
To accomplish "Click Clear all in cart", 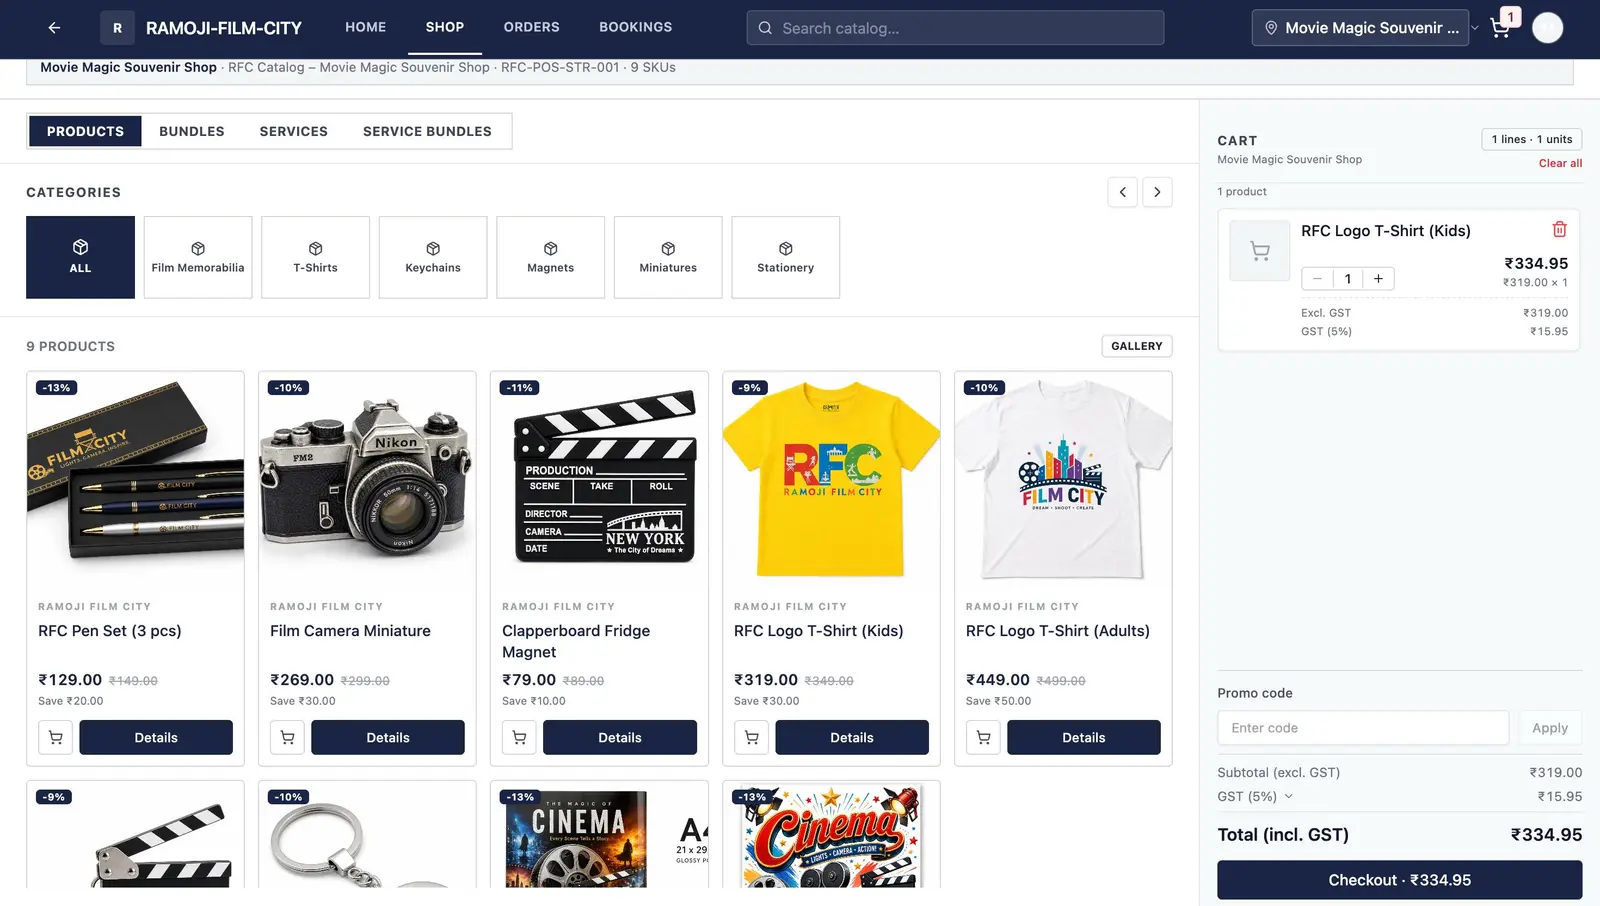I will (1560, 163).
